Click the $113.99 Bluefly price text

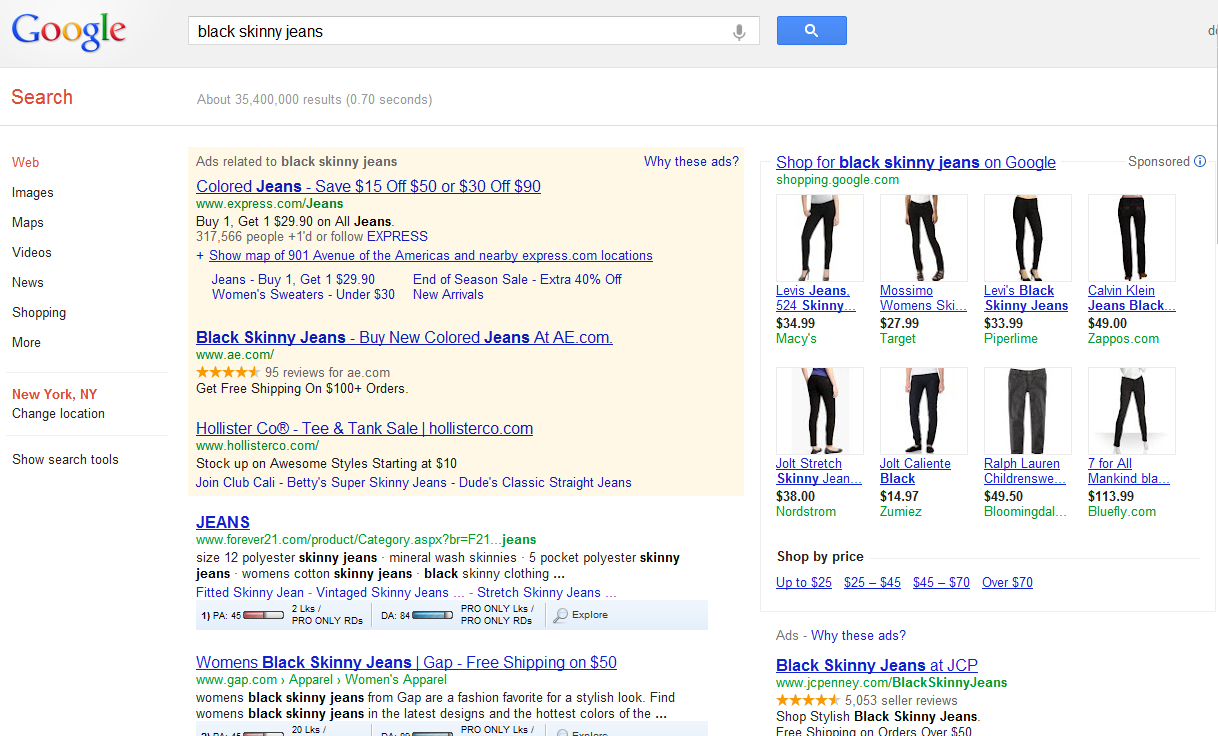click(1111, 496)
